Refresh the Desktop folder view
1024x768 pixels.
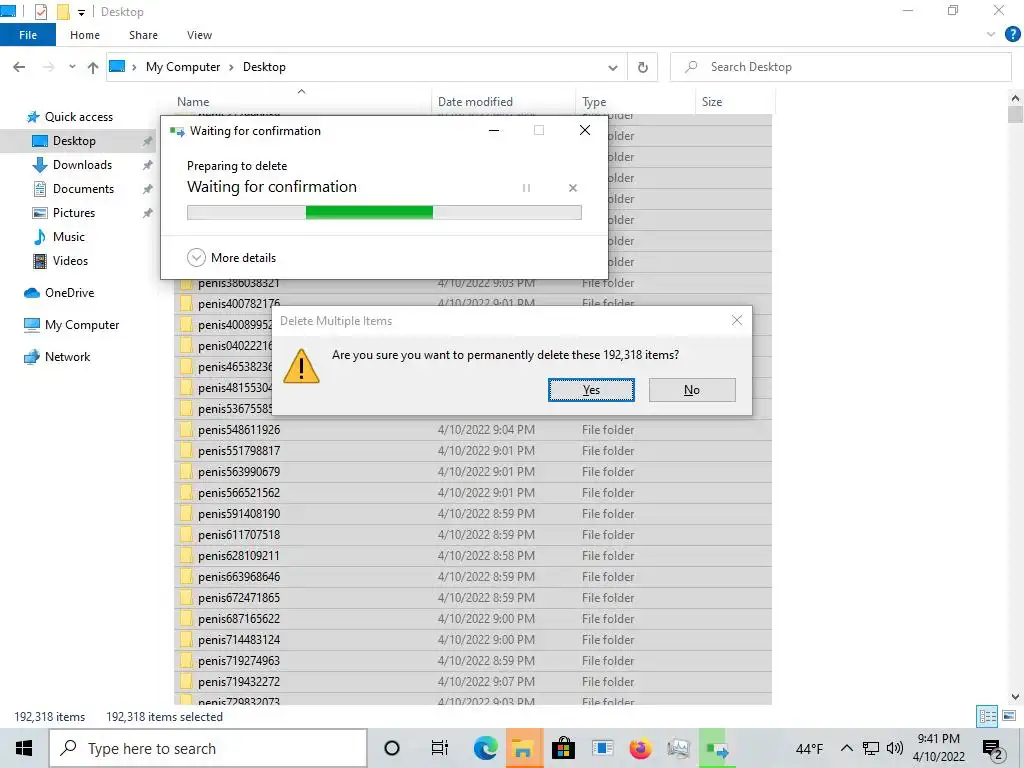point(643,67)
